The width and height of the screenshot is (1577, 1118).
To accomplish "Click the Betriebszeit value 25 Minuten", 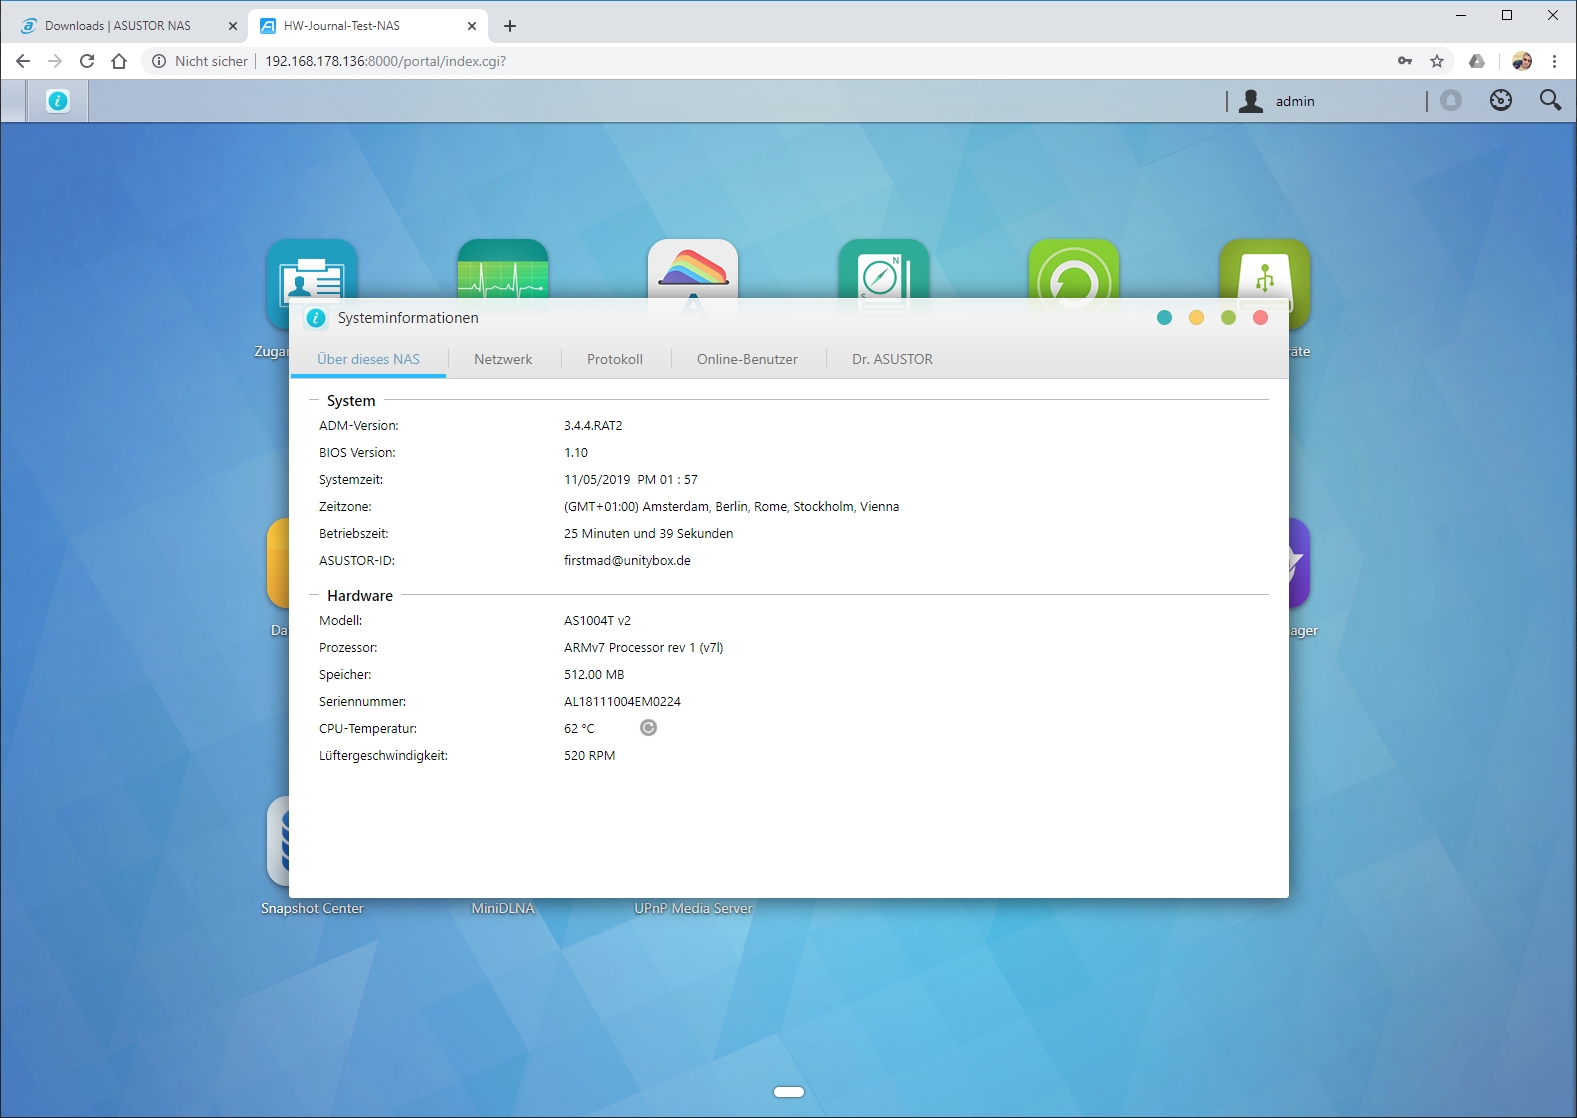I will [648, 534].
